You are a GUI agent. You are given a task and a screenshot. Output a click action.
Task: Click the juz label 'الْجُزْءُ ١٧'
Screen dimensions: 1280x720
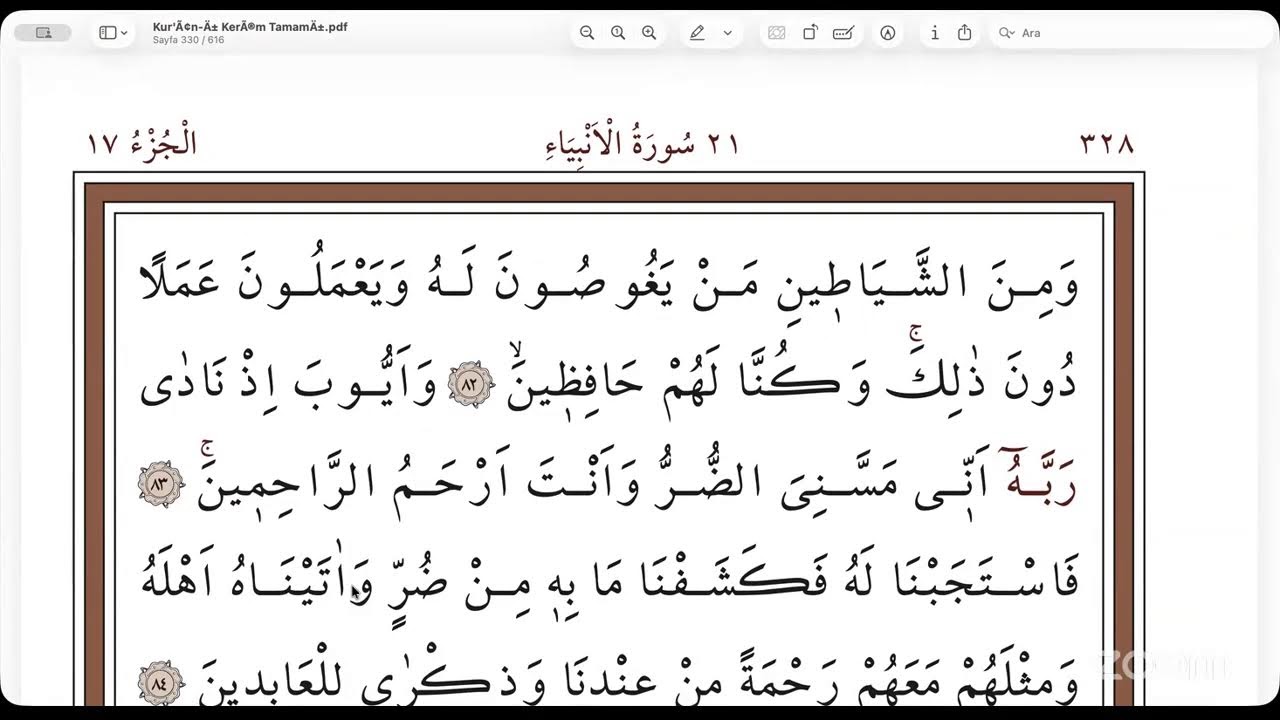tap(142, 144)
